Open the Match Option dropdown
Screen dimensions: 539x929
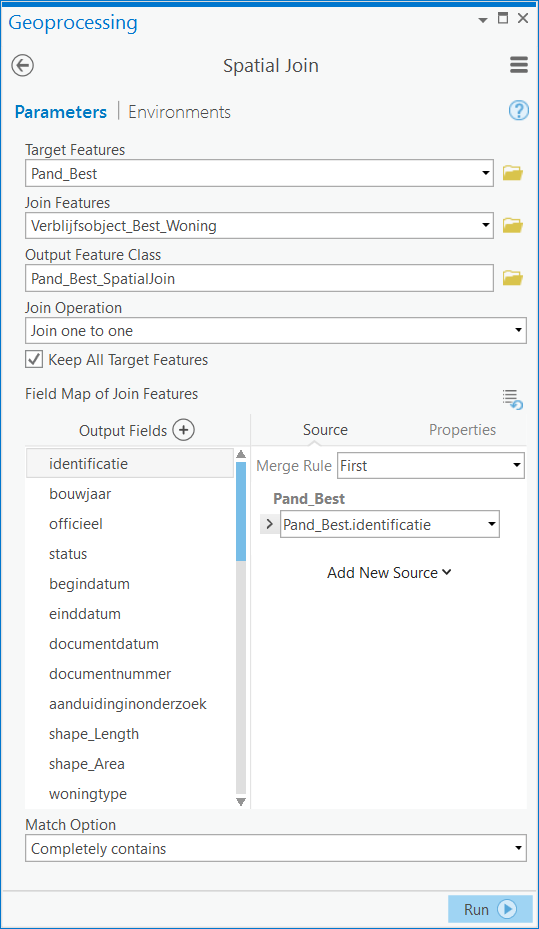click(275, 848)
